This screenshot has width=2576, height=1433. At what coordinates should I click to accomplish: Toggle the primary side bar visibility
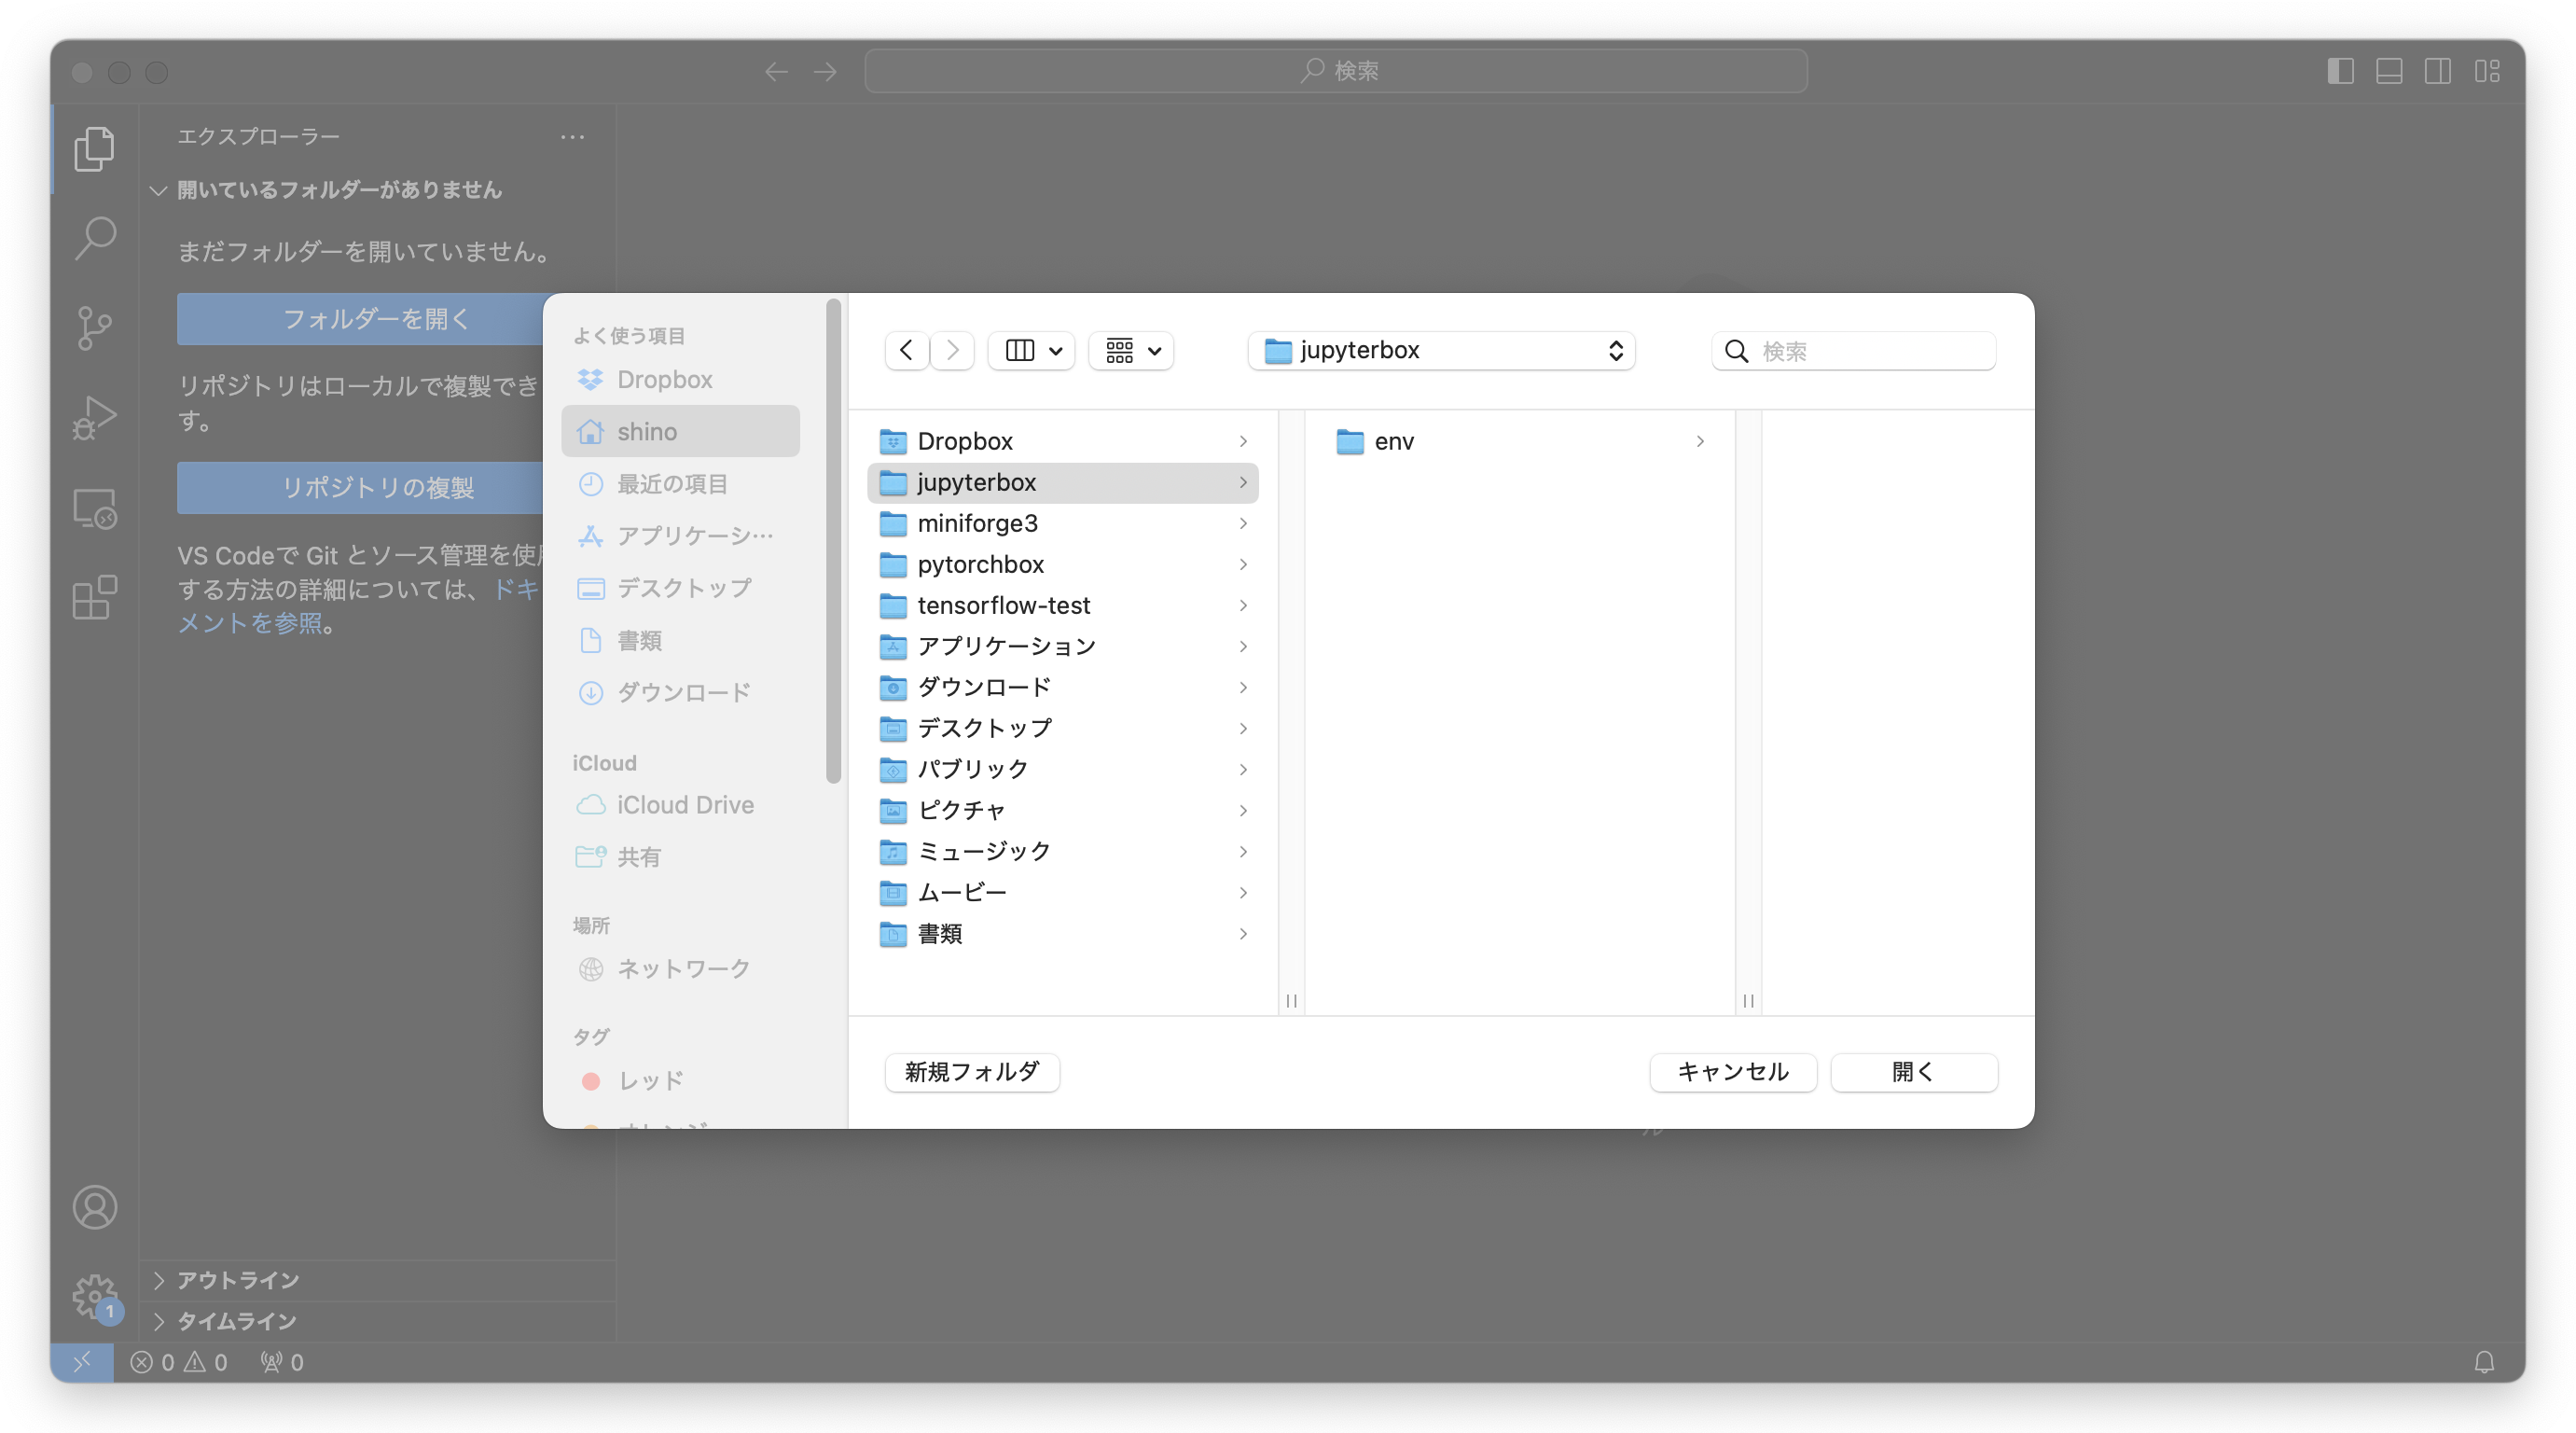click(2342, 71)
